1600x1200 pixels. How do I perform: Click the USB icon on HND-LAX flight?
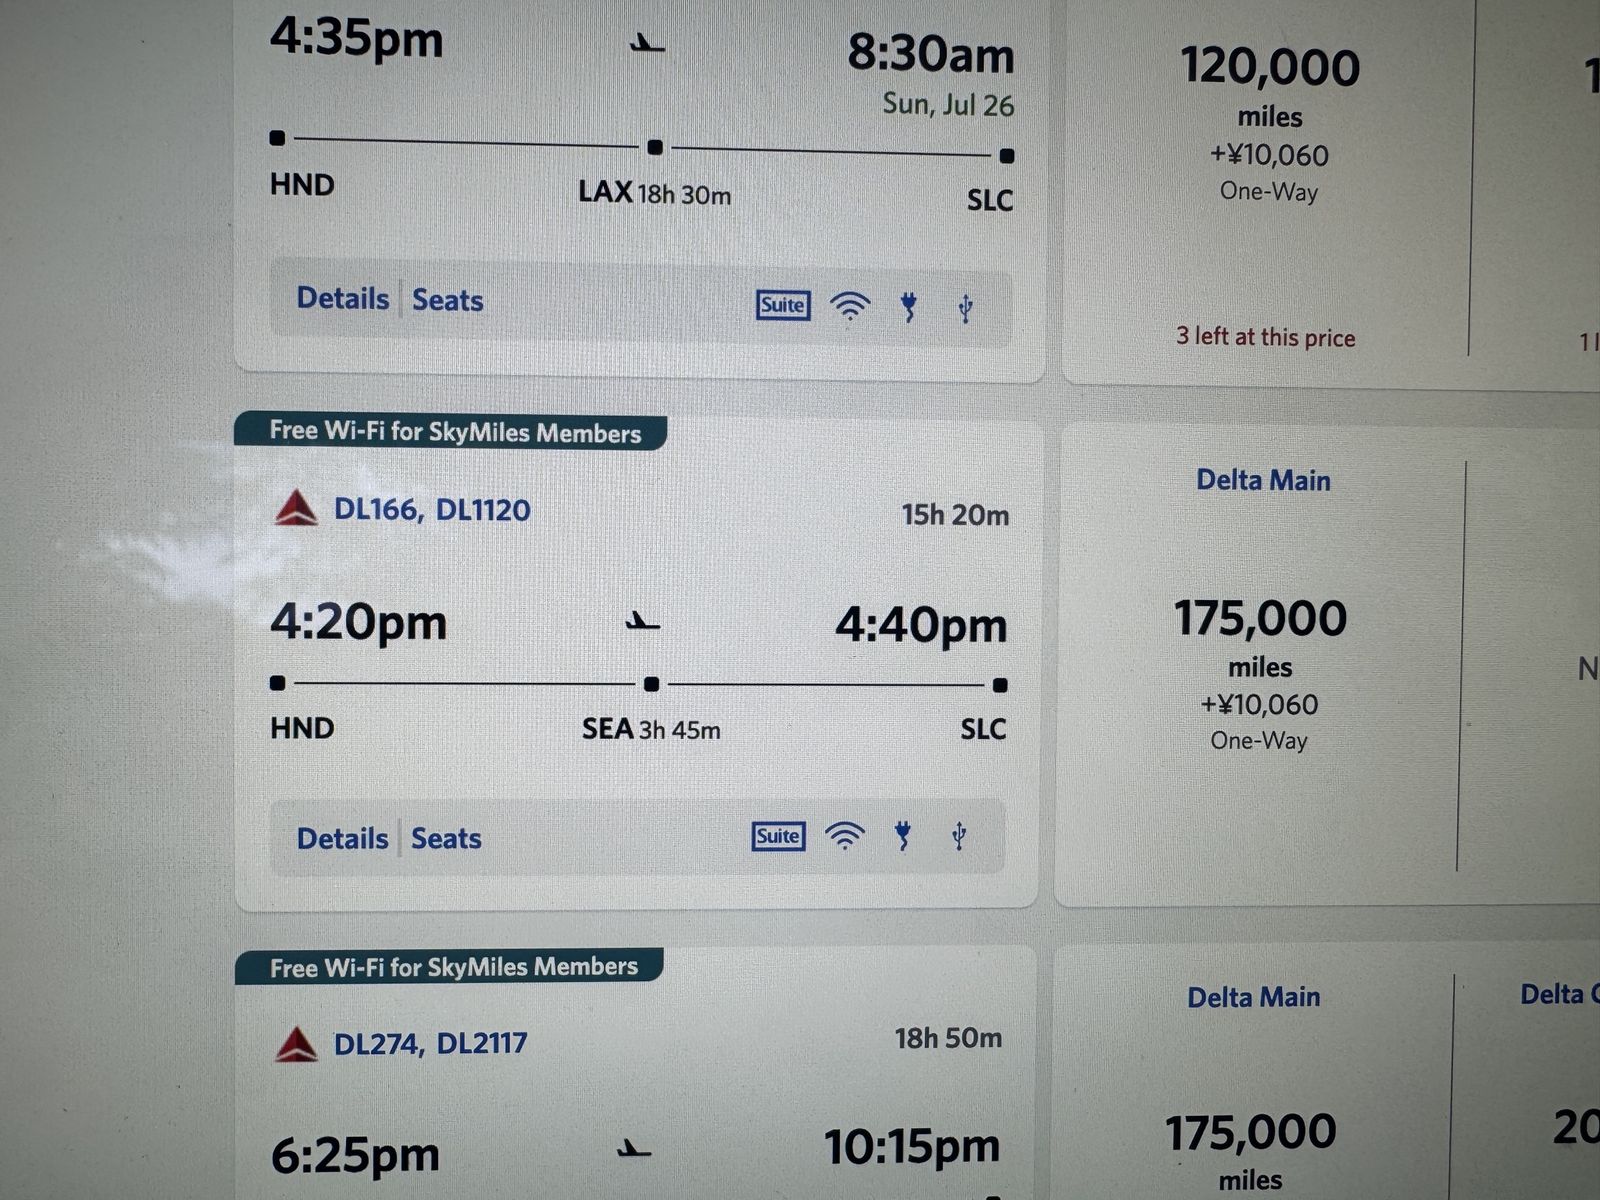965,308
